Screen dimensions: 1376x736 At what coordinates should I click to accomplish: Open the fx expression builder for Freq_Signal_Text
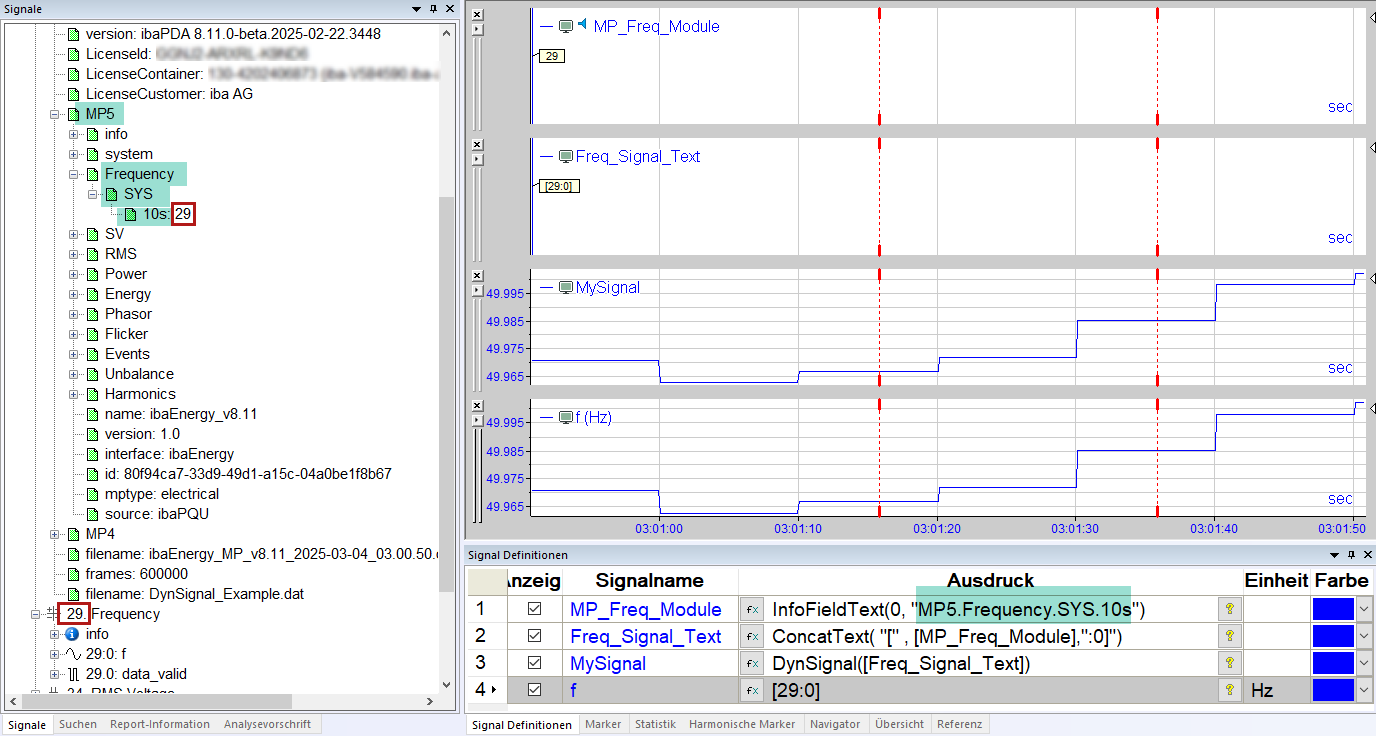click(x=751, y=636)
